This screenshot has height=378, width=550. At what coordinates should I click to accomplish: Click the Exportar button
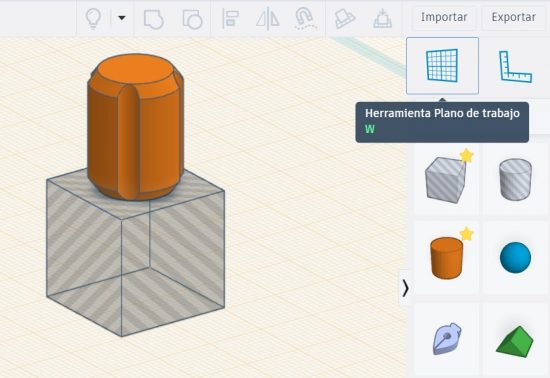(x=514, y=17)
